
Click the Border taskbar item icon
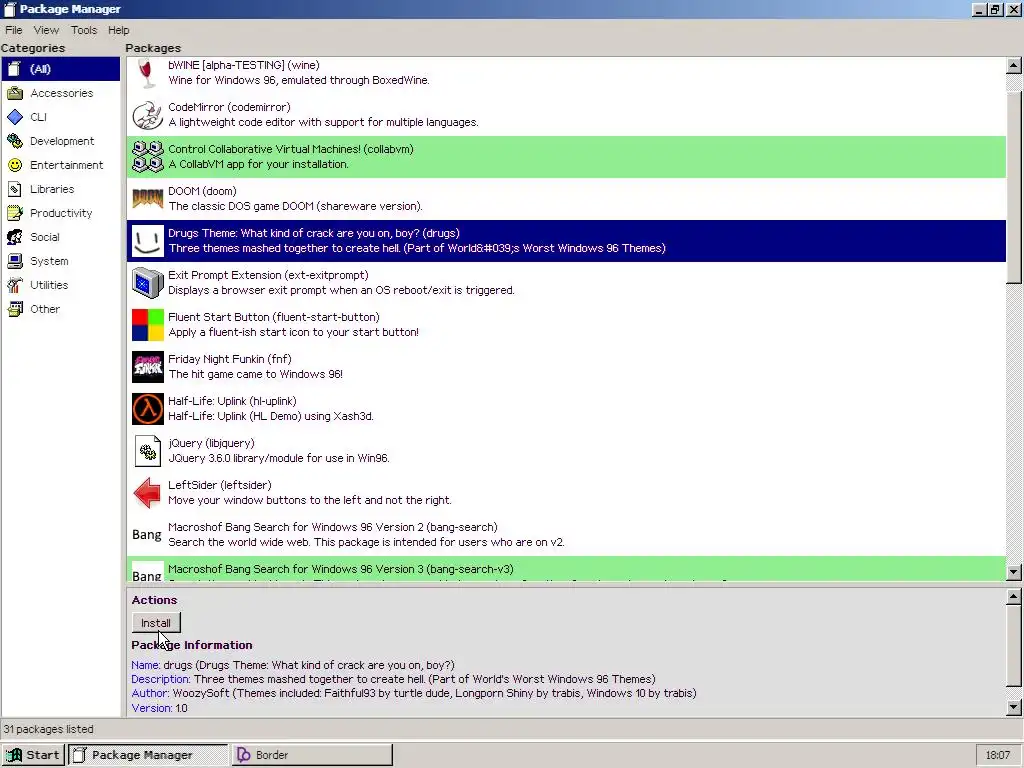click(244, 755)
